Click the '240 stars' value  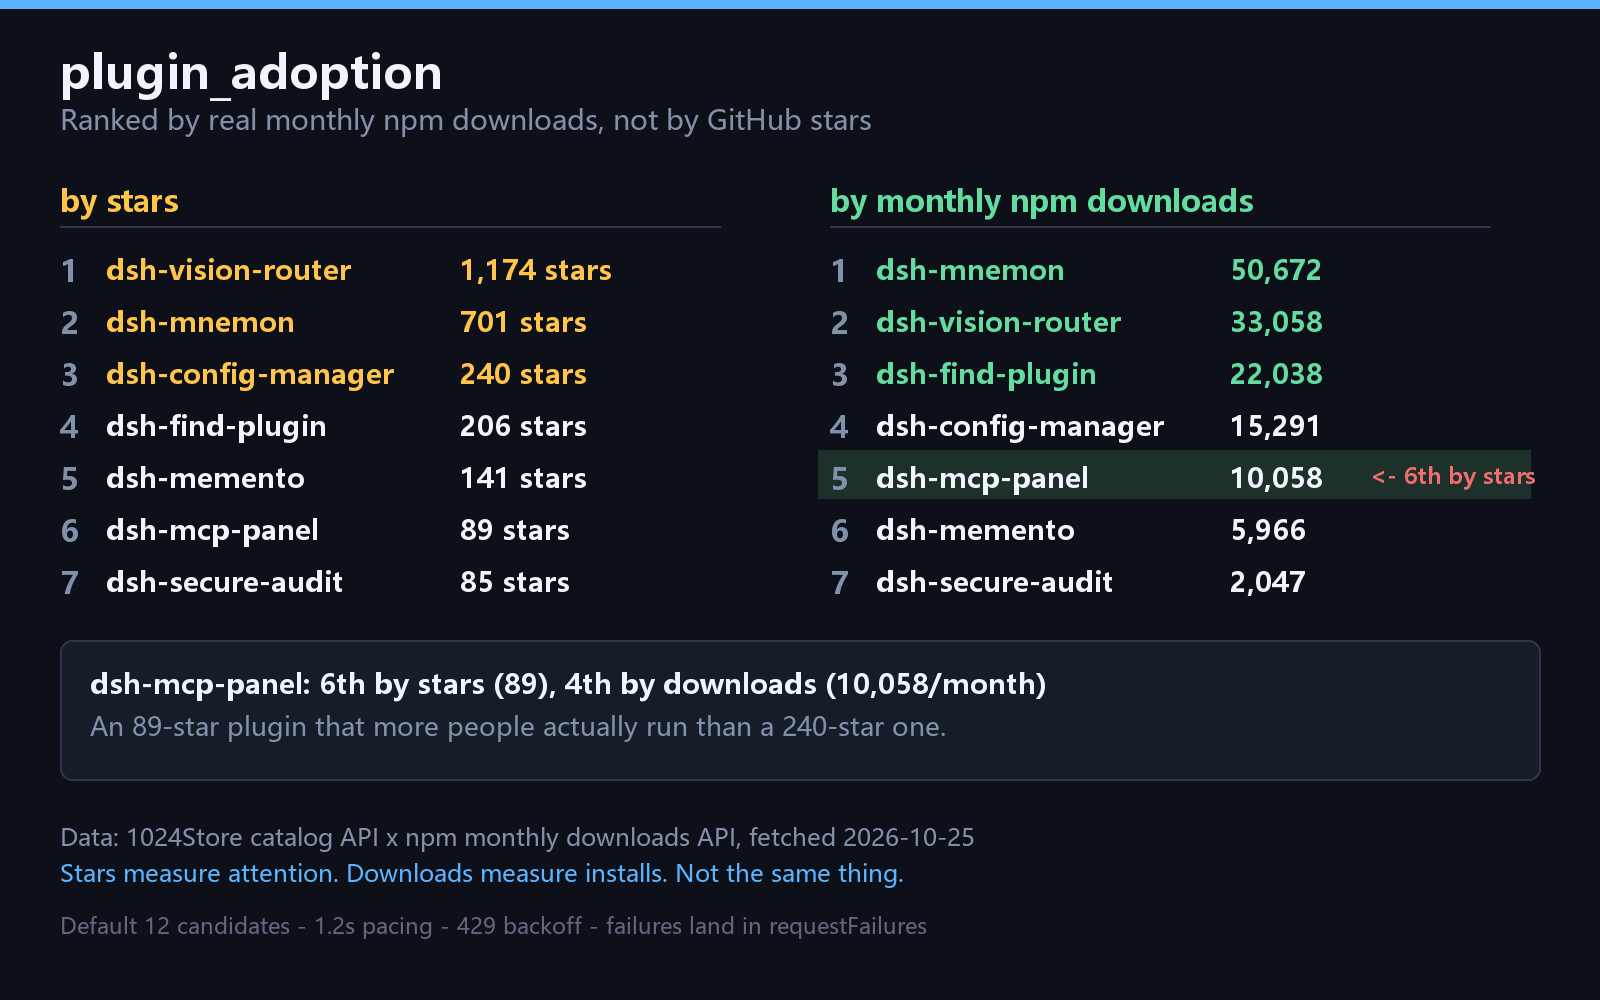[523, 374]
